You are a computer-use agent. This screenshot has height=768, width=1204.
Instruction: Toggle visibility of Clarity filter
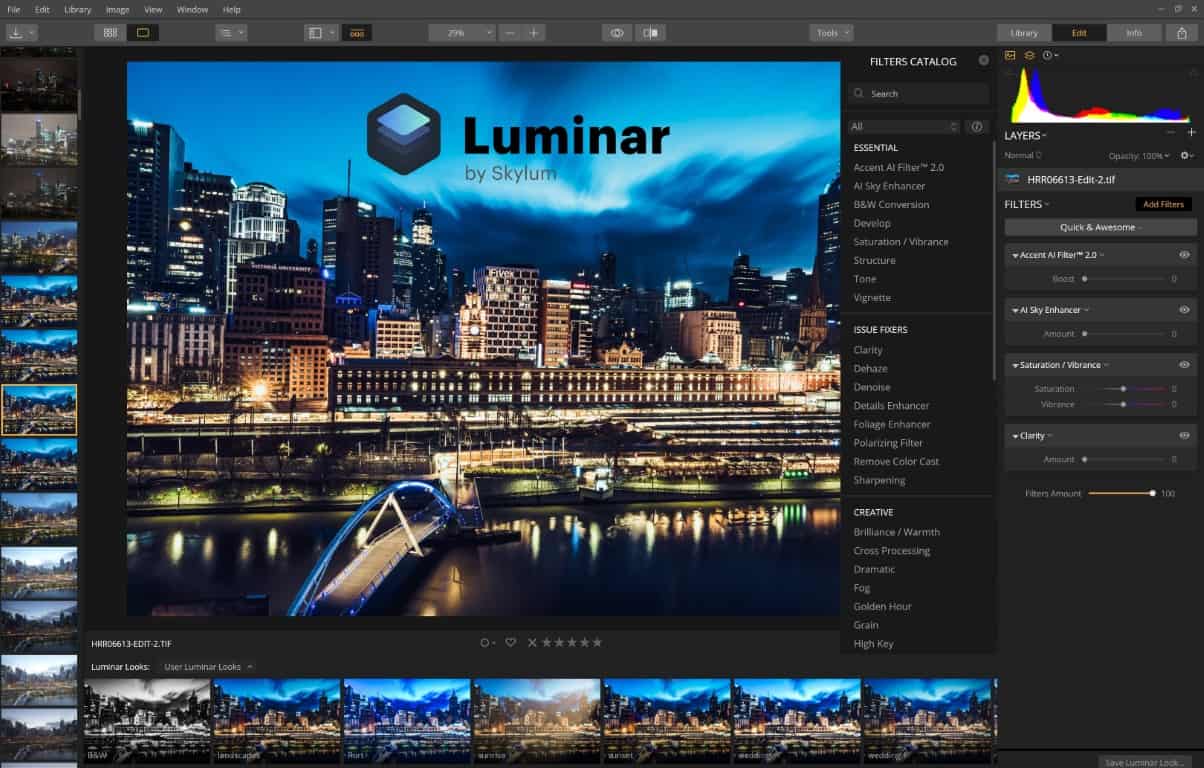pos(1184,436)
